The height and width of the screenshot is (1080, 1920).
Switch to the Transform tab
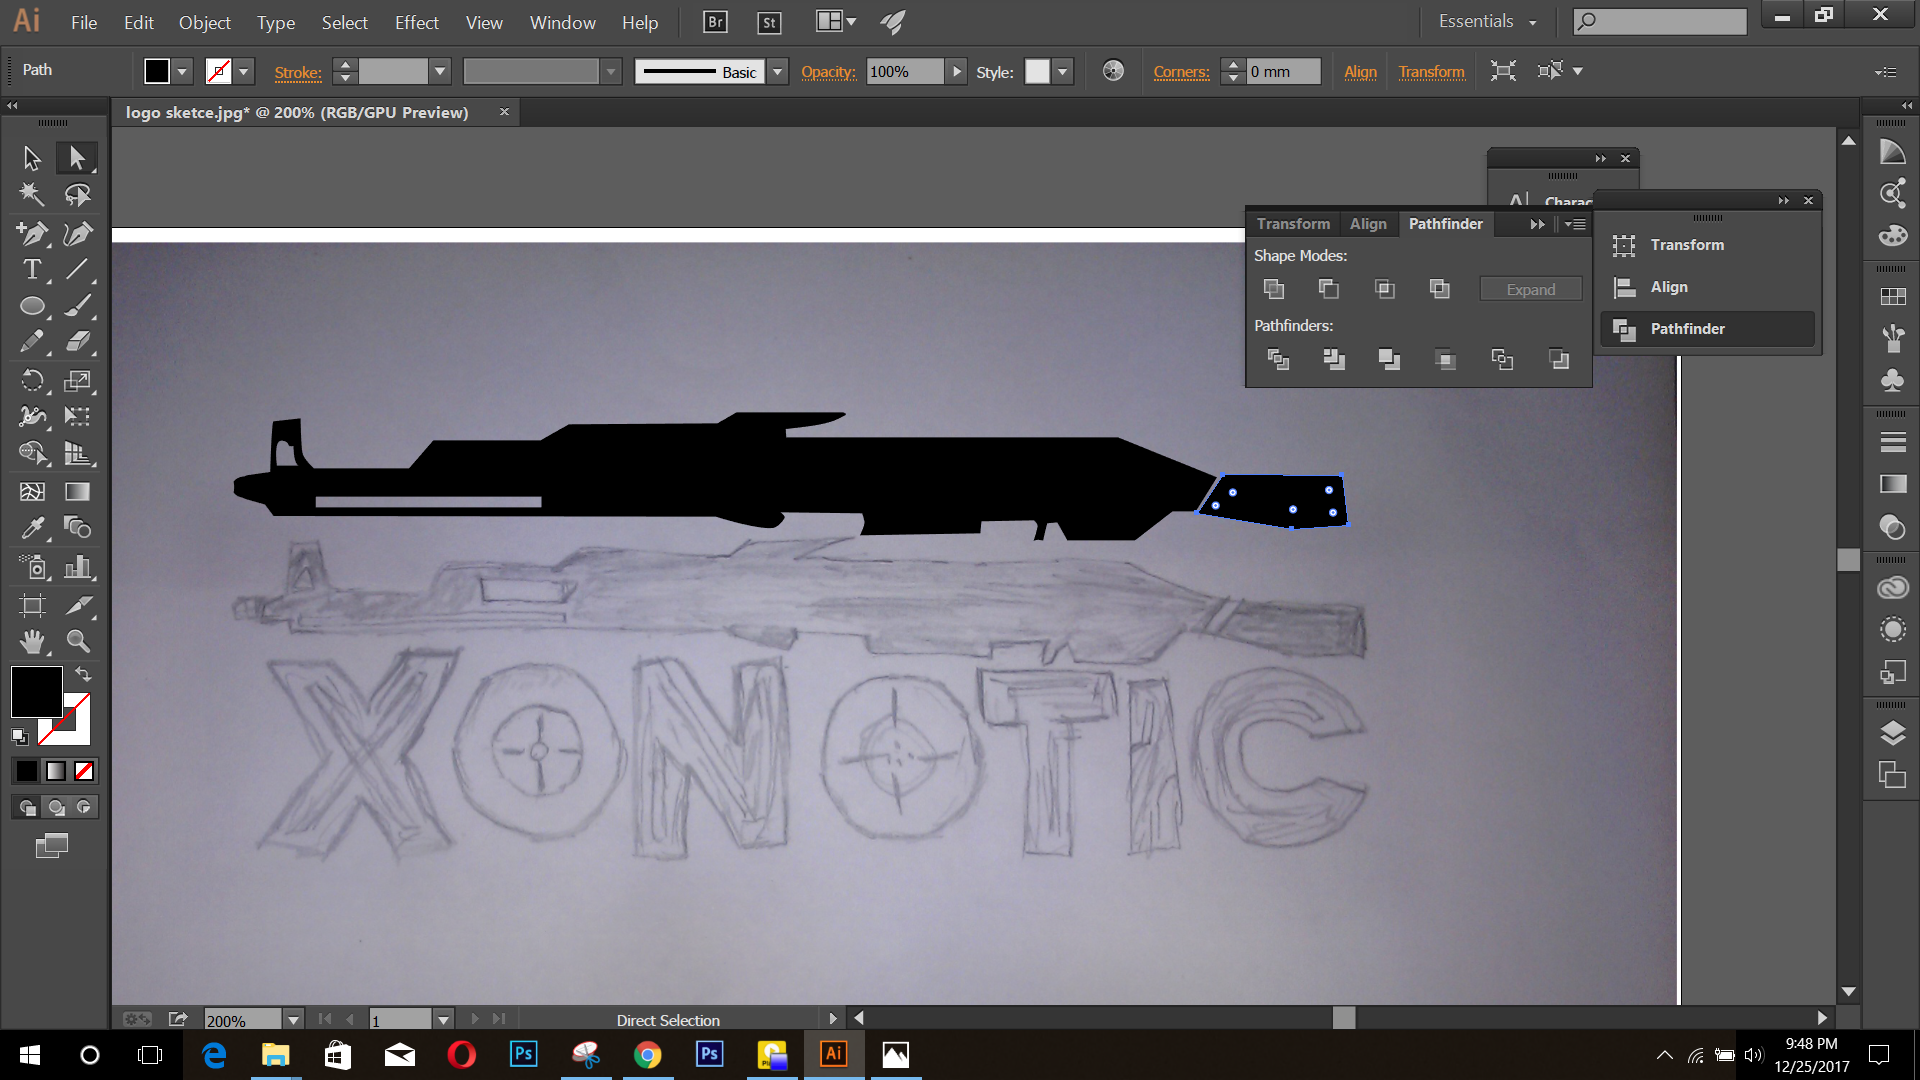pos(1293,224)
